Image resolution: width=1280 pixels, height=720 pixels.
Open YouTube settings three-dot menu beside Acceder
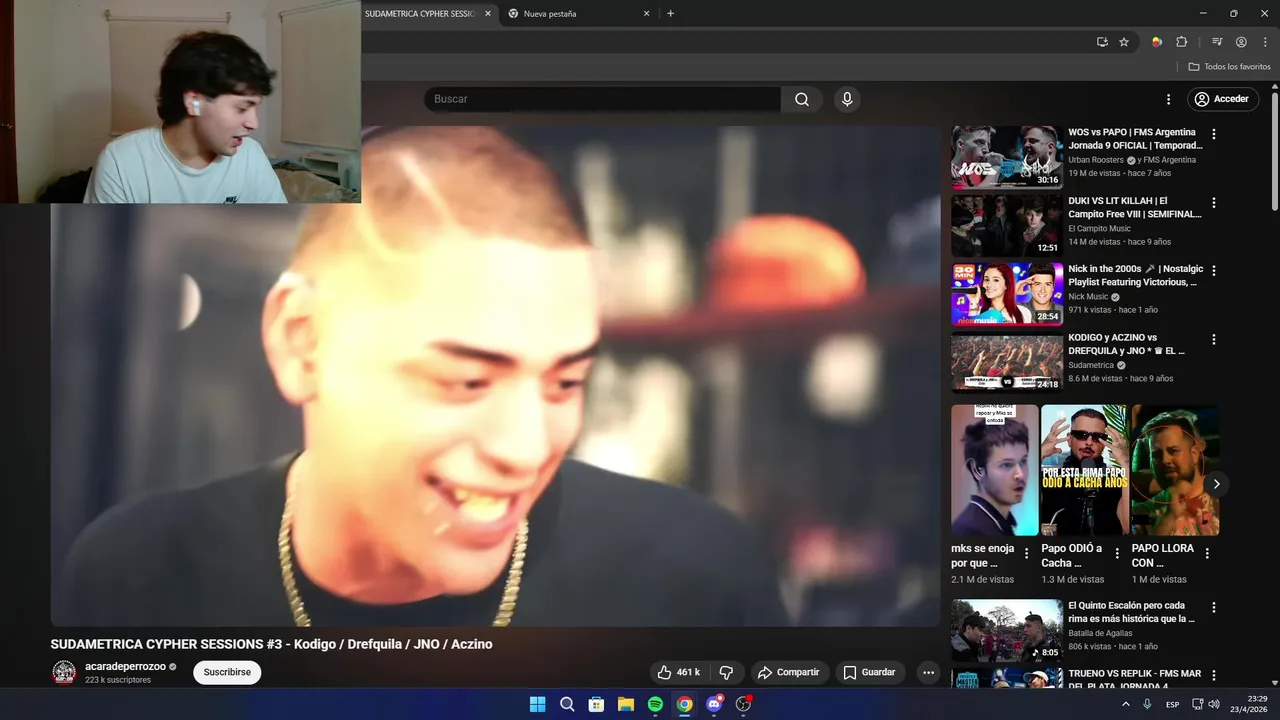click(x=1168, y=99)
